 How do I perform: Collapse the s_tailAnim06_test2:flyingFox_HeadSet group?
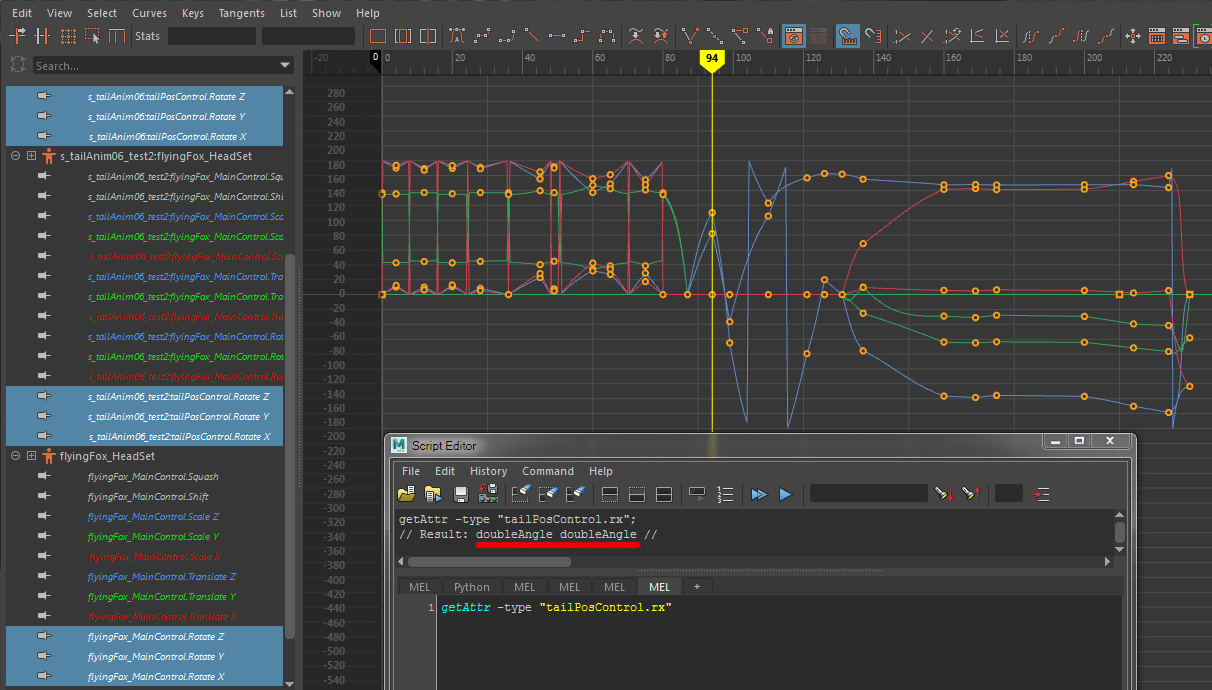[x=13, y=155]
